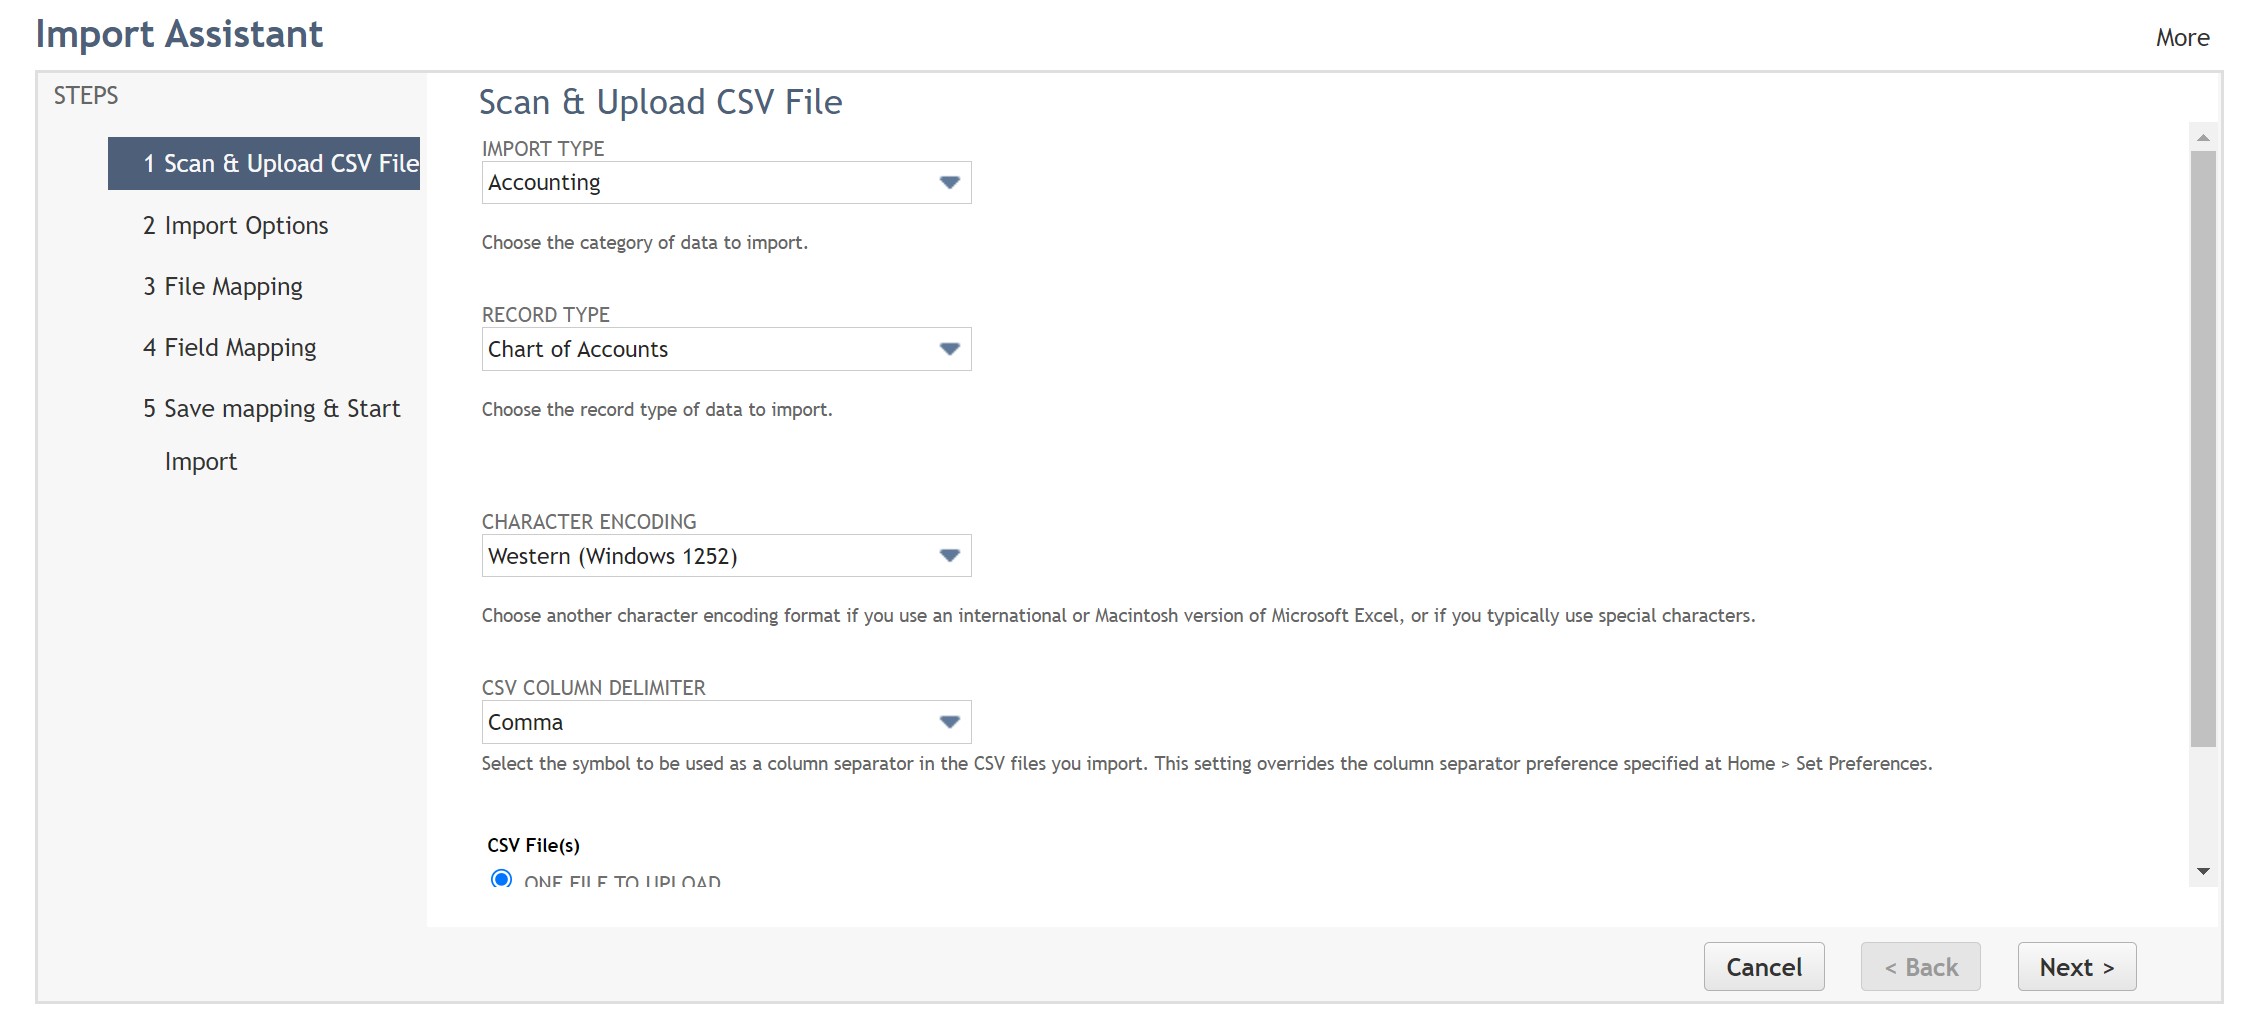The height and width of the screenshot is (1029, 2241).
Task: Click the Comma dropdown arrow icon
Action: click(x=948, y=721)
